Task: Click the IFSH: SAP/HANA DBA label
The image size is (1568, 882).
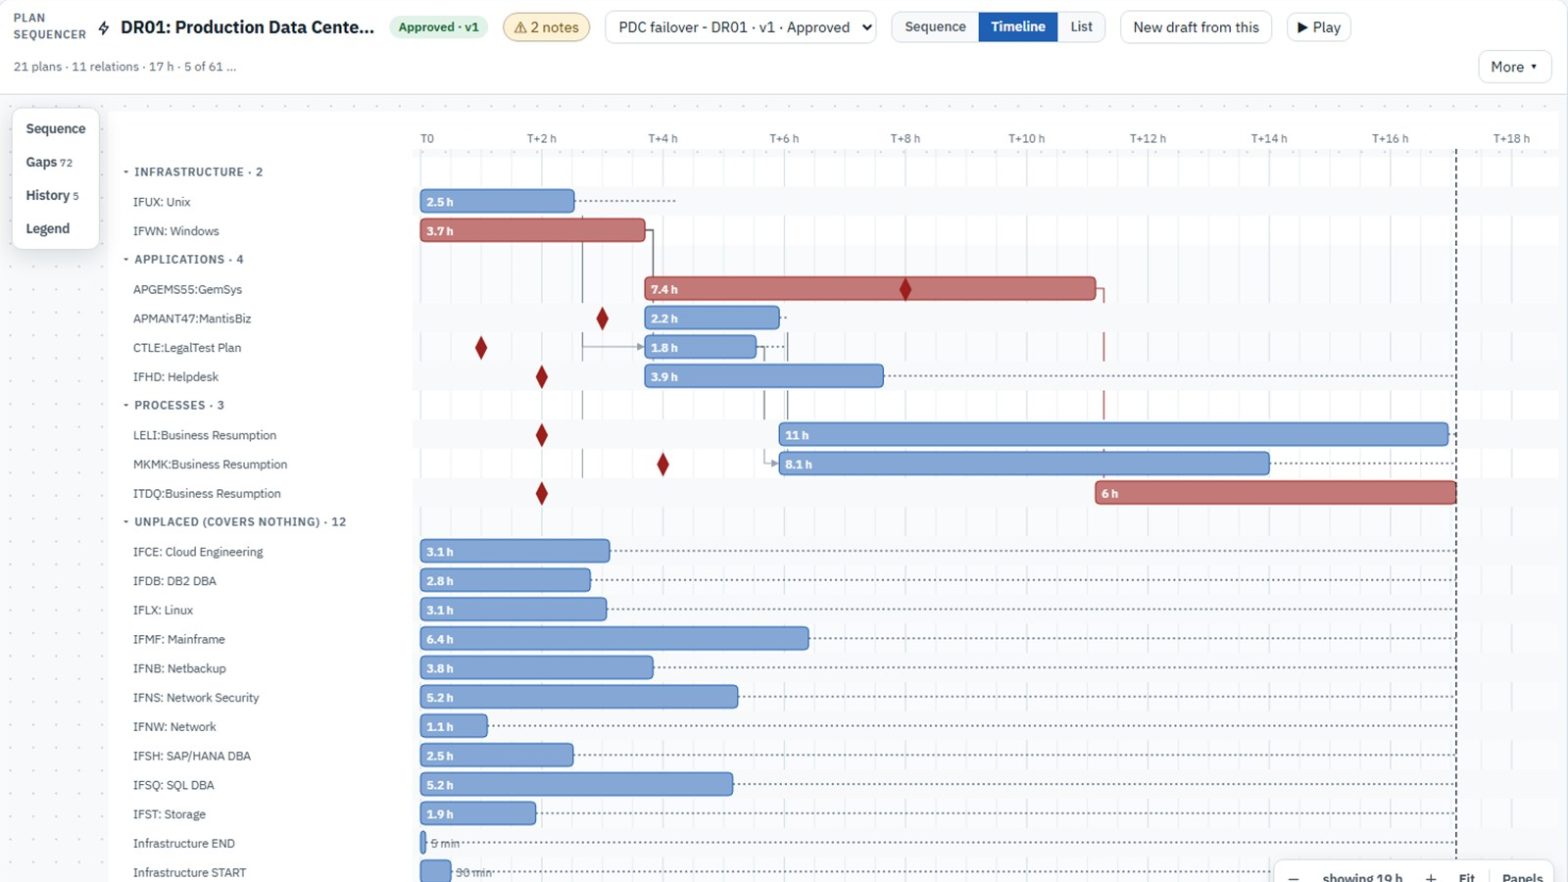Action: click(192, 756)
